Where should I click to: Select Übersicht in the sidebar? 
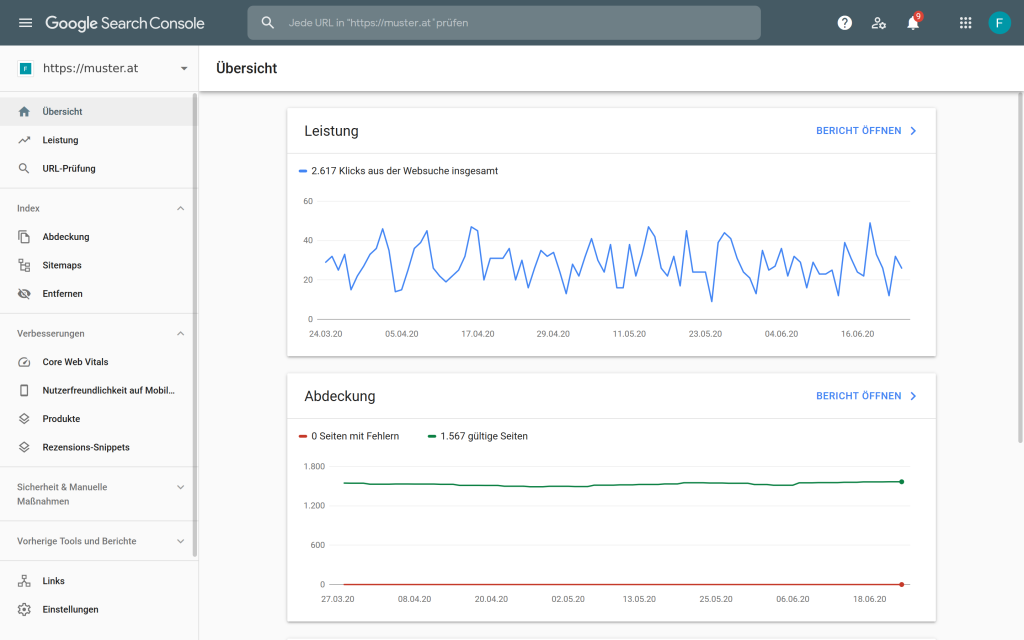[x=60, y=113]
